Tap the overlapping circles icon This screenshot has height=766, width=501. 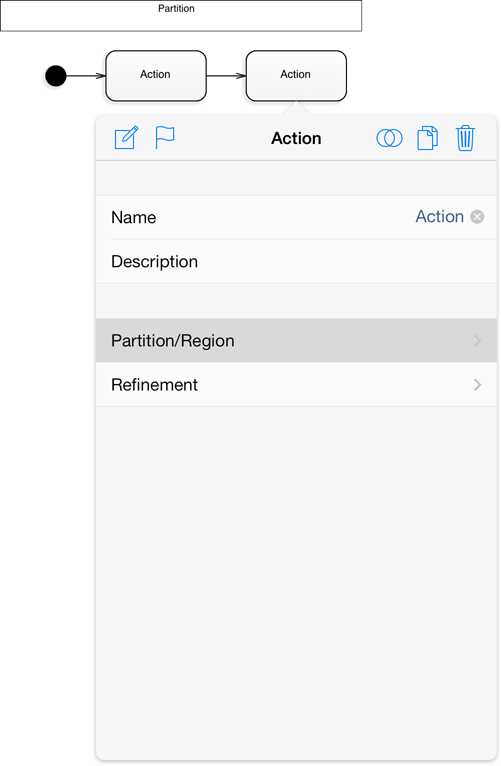(389, 138)
